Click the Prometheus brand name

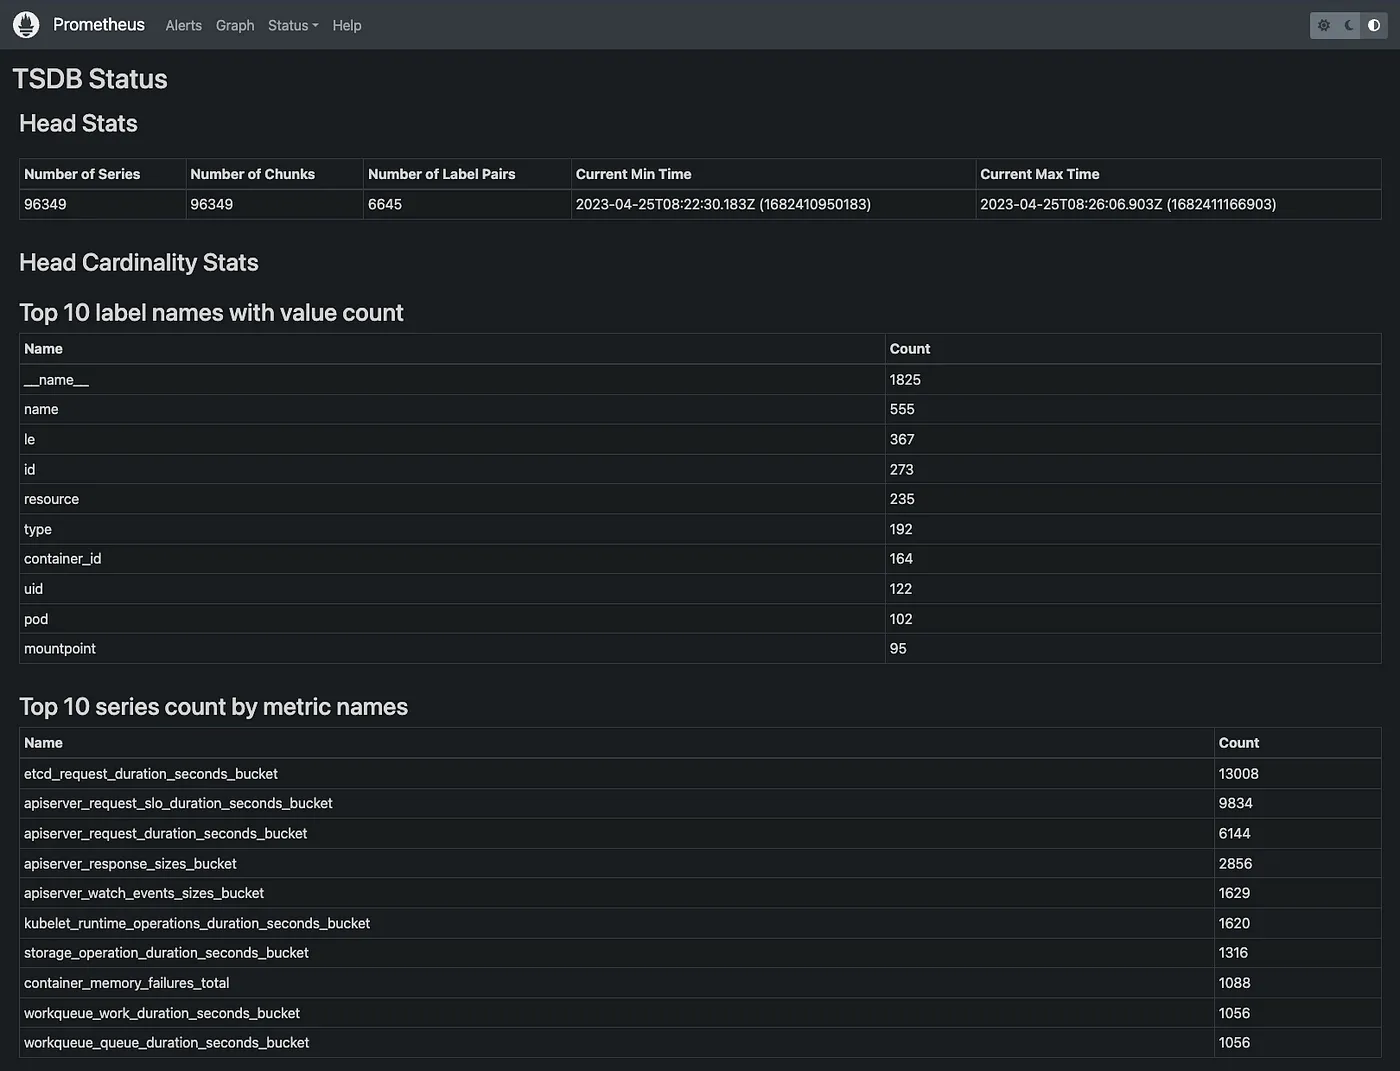tap(98, 25)
